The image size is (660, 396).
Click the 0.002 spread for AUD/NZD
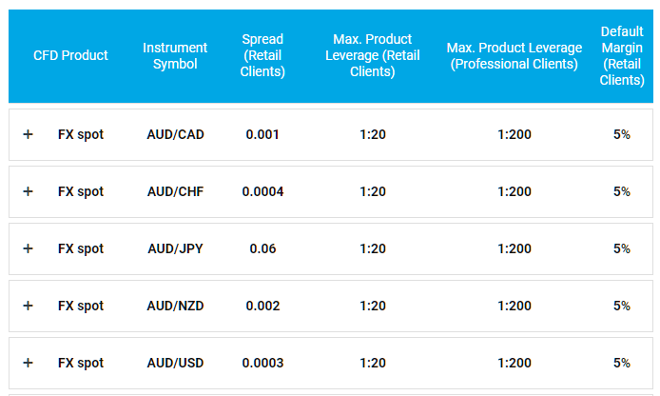(263, 306)
